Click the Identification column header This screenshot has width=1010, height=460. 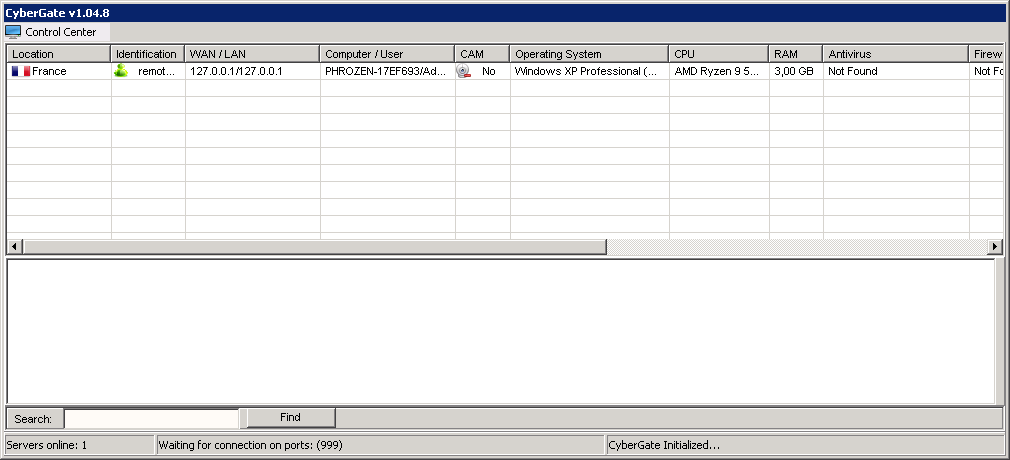pos(146,54)
